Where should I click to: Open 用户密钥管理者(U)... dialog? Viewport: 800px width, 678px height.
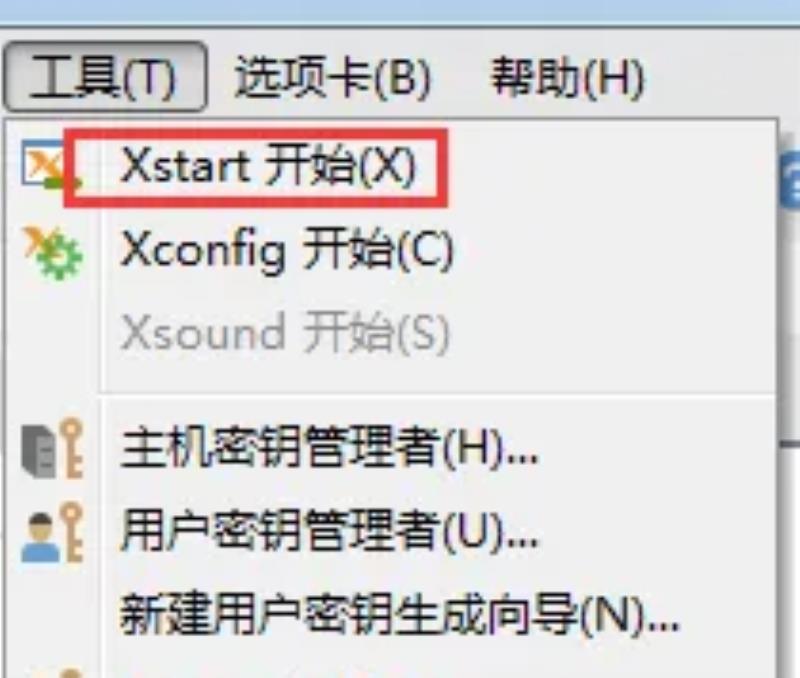click(330, 532)
